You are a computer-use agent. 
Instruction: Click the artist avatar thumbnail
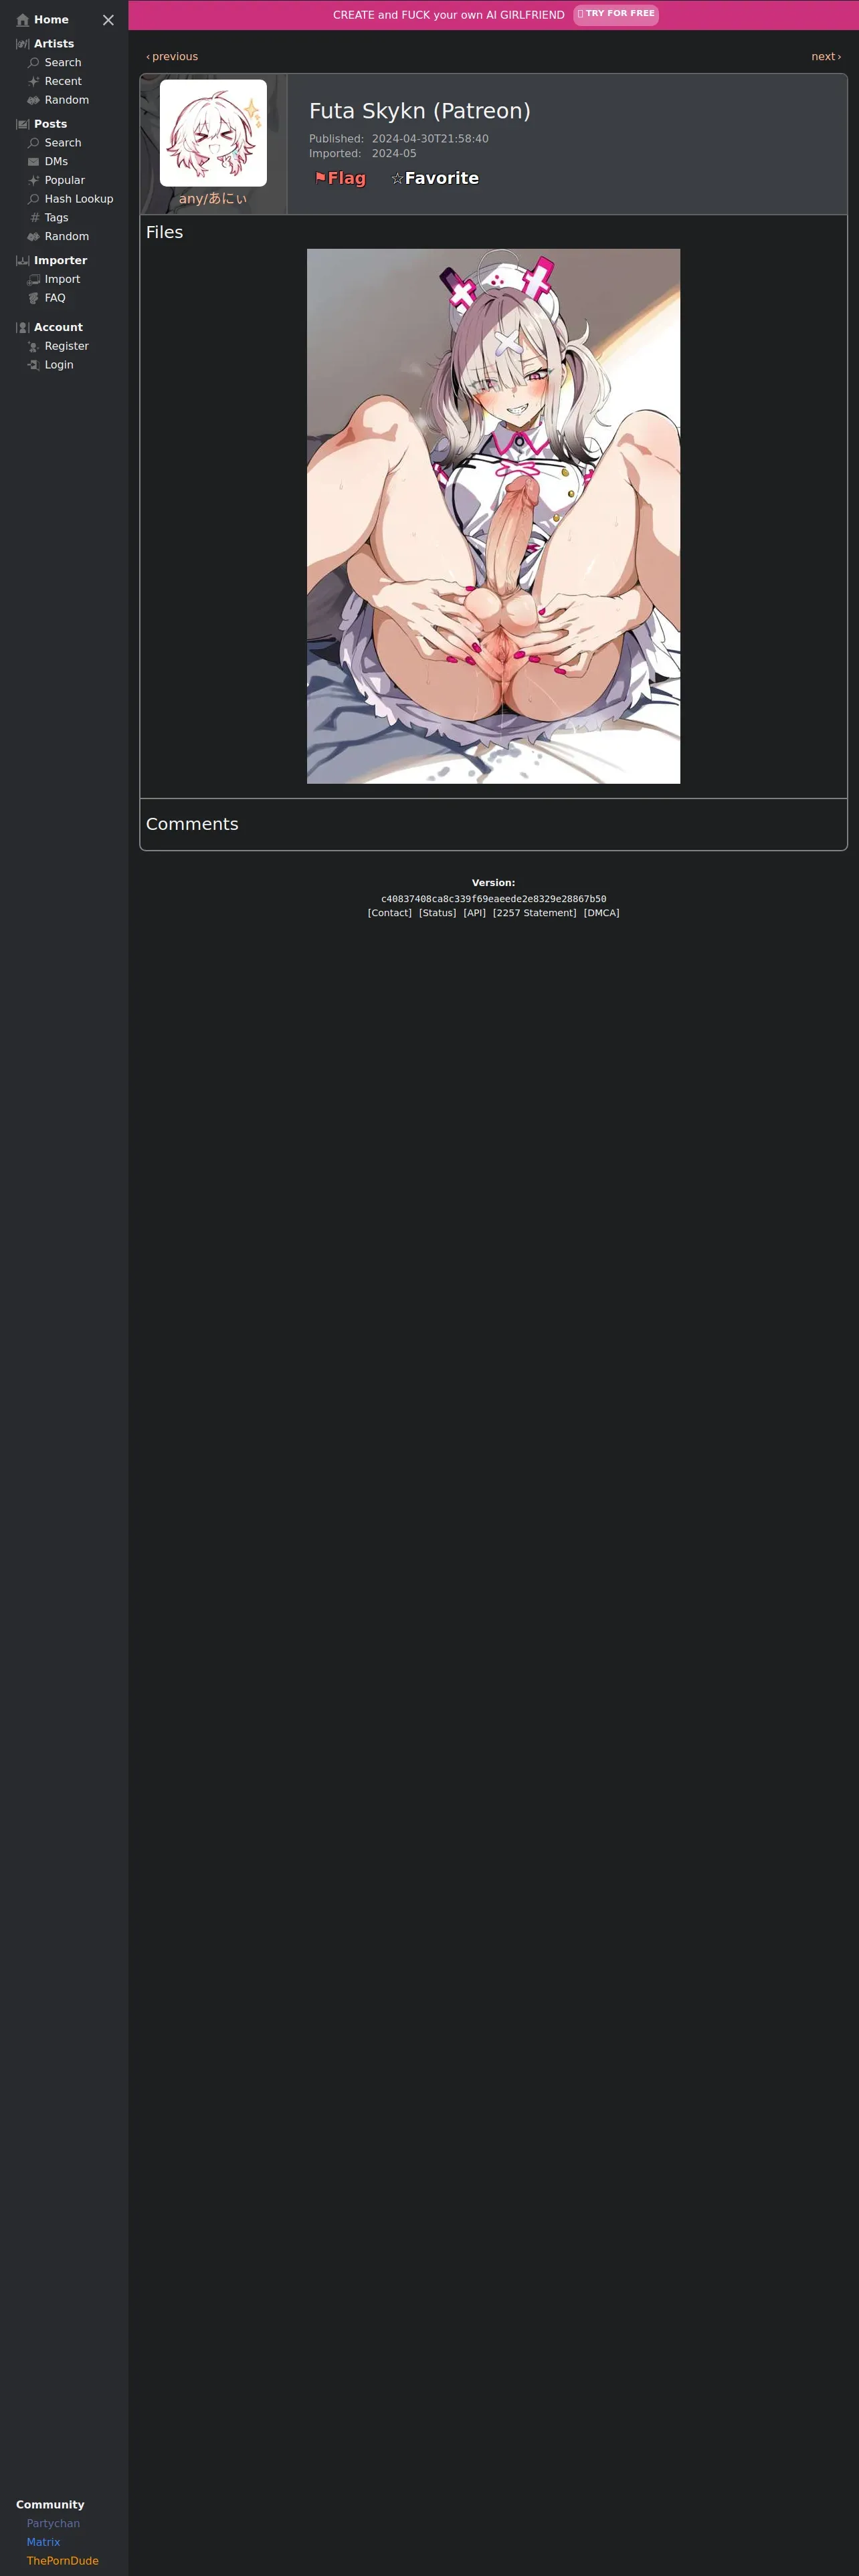[x=213, y=133]
